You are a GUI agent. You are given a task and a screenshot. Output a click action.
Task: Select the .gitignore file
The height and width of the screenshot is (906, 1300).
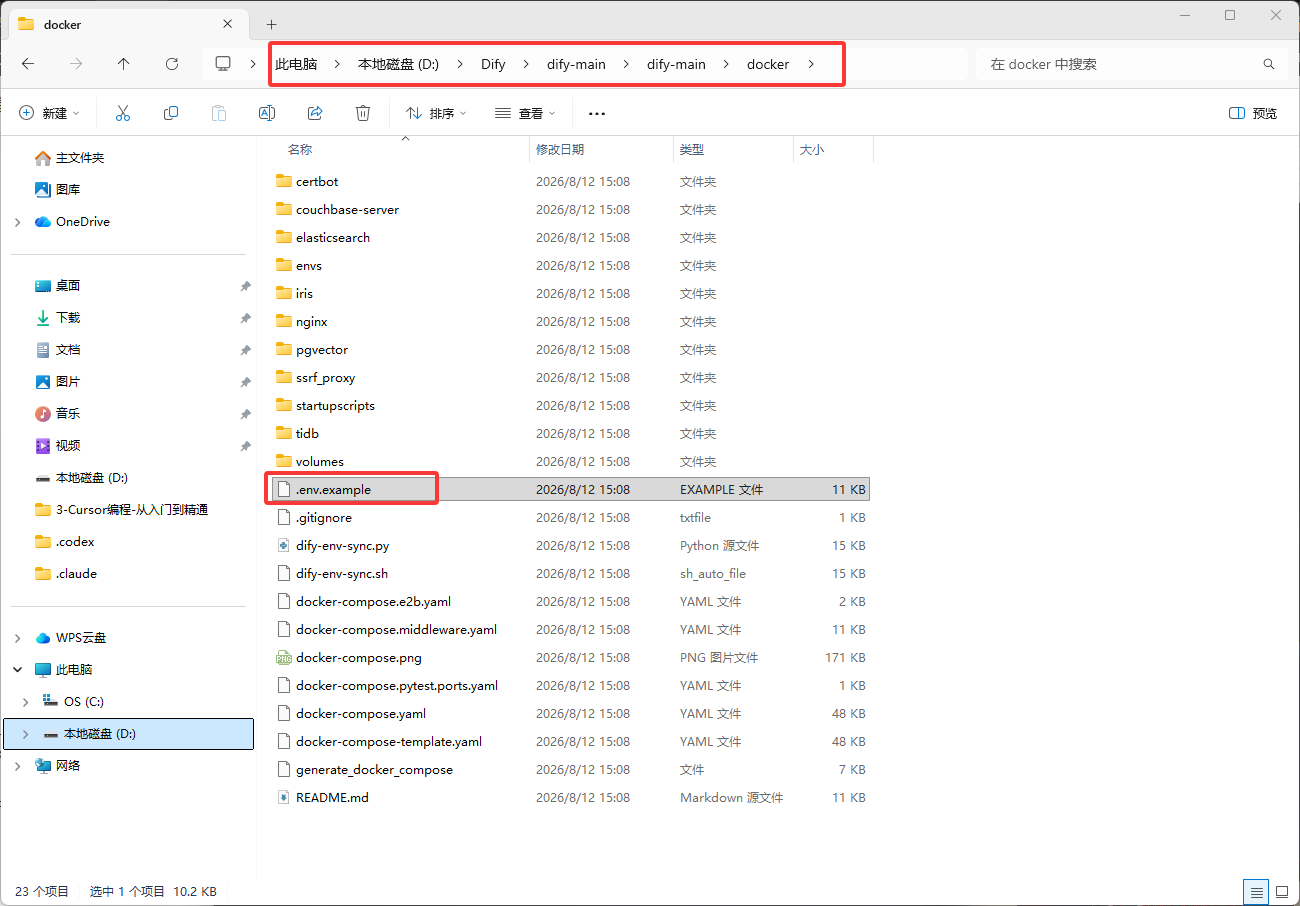(x=571, y=518)
